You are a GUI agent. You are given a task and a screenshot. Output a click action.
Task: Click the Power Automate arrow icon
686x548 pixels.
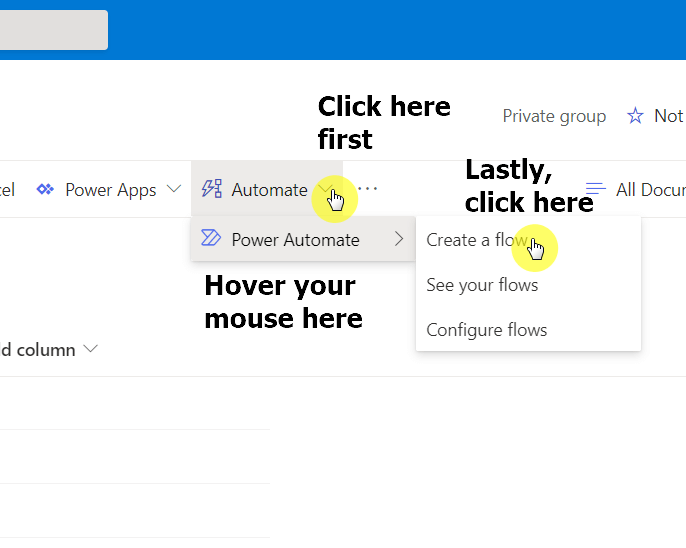tap(211, 238)
